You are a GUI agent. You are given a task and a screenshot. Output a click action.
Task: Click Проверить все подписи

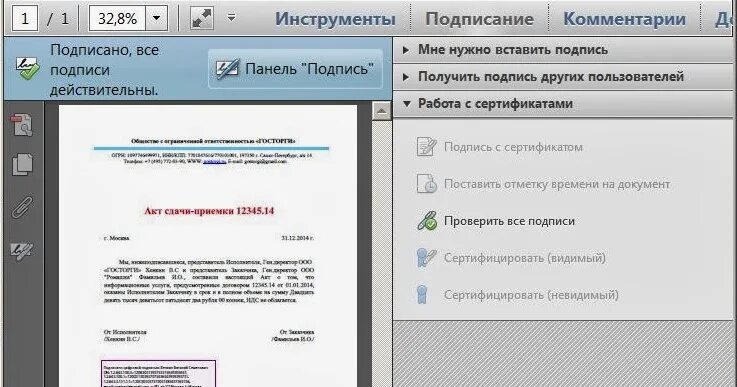pyautogui.click(x=510, y=221)
